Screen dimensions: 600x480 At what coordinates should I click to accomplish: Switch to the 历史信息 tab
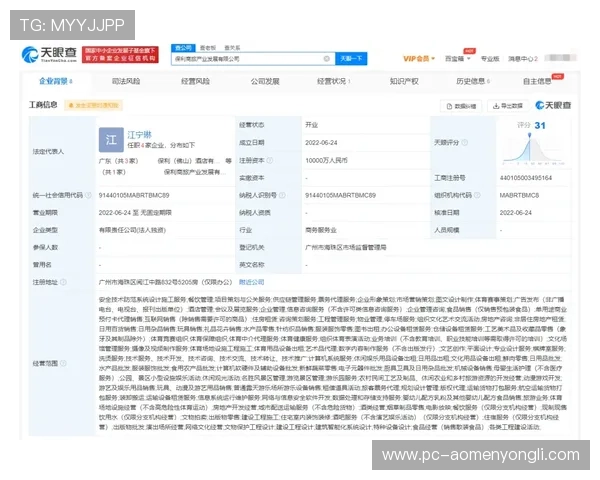pos(473,81)
